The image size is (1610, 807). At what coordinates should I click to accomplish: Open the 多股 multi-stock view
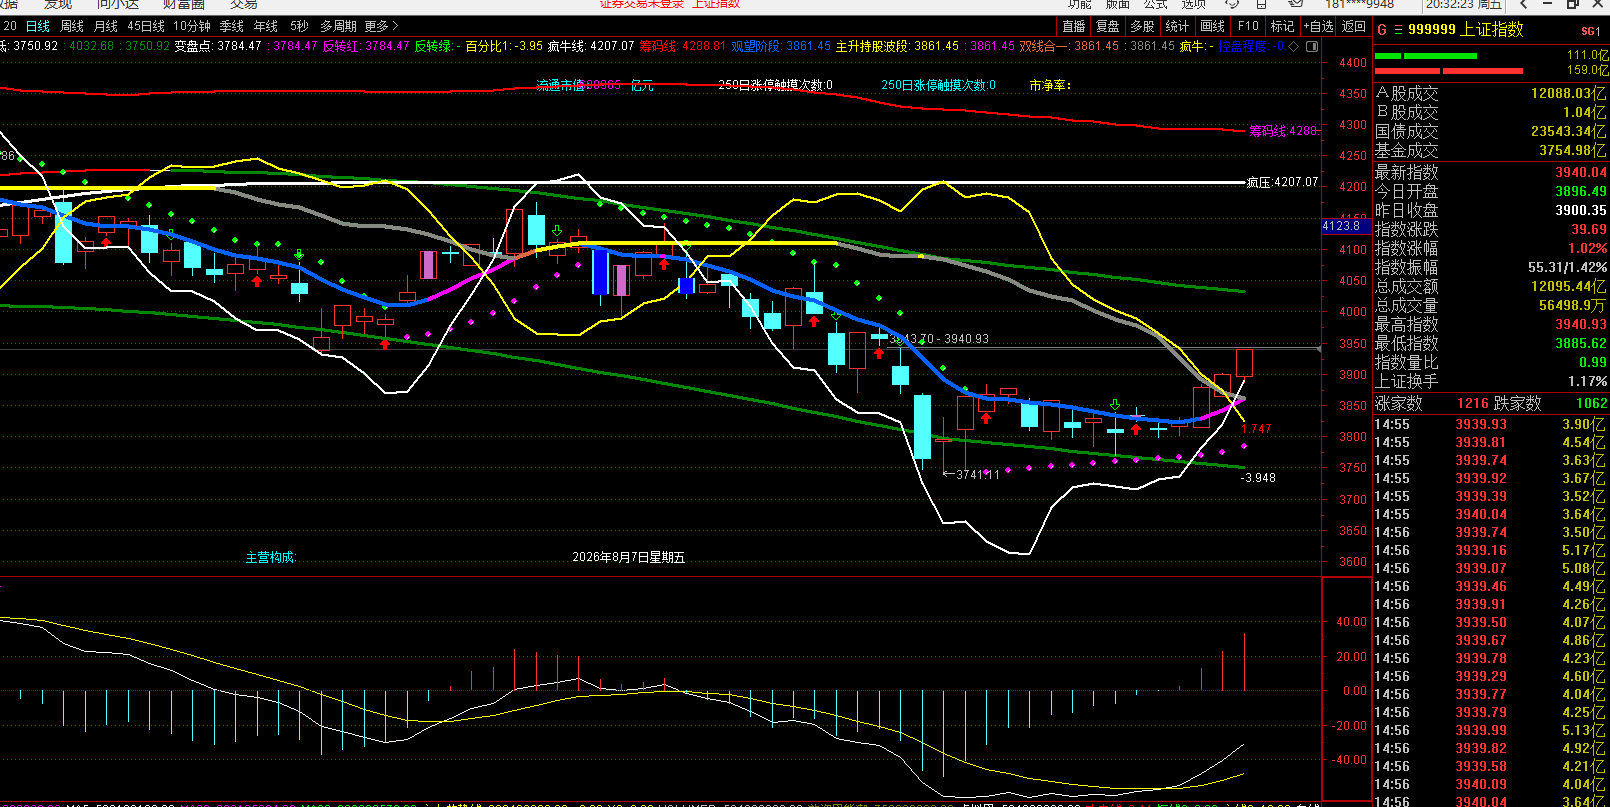coord(1143,26)
